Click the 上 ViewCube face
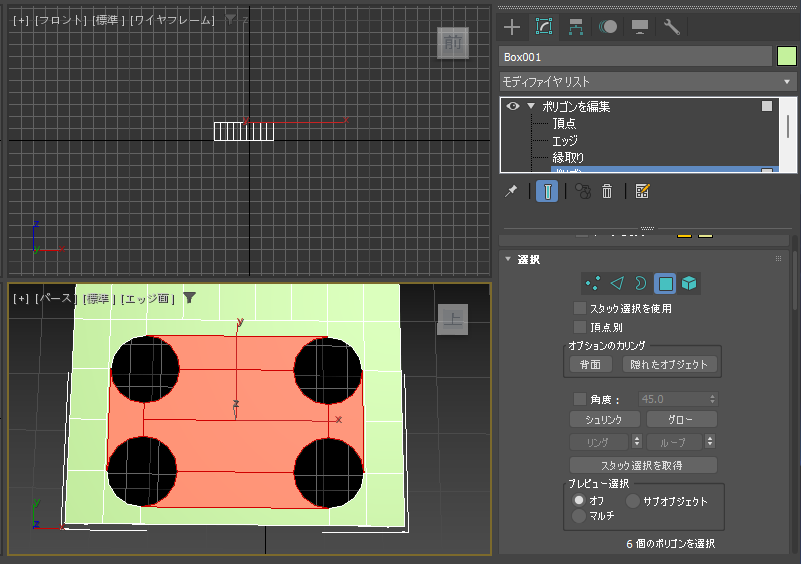 click(453, 319)
